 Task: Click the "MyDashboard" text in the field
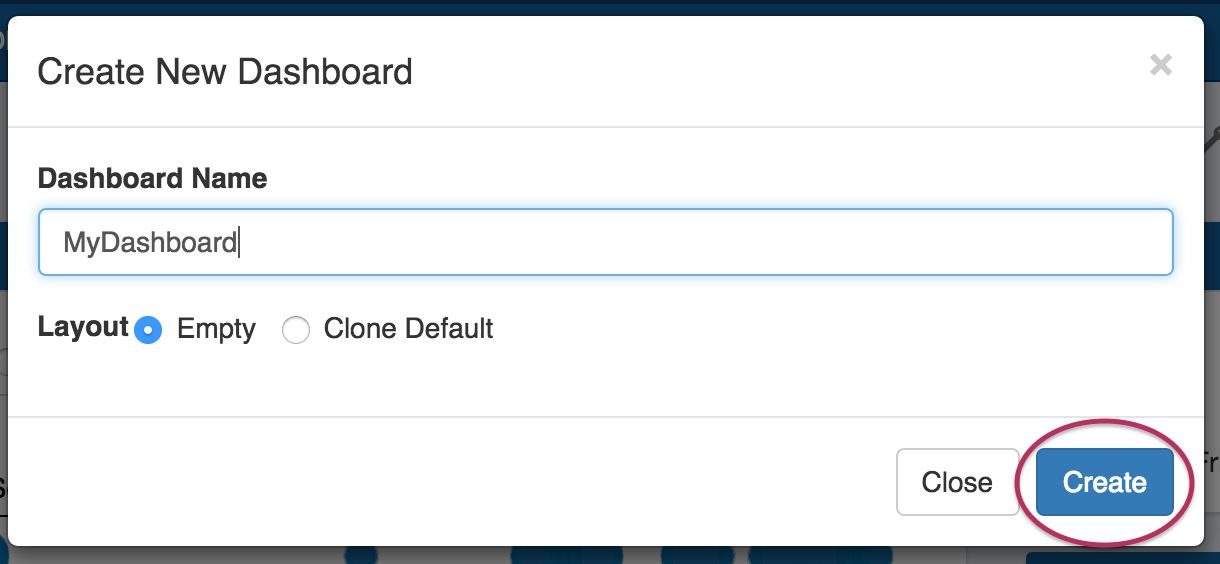pyautogui.click(x=150, y=242)
